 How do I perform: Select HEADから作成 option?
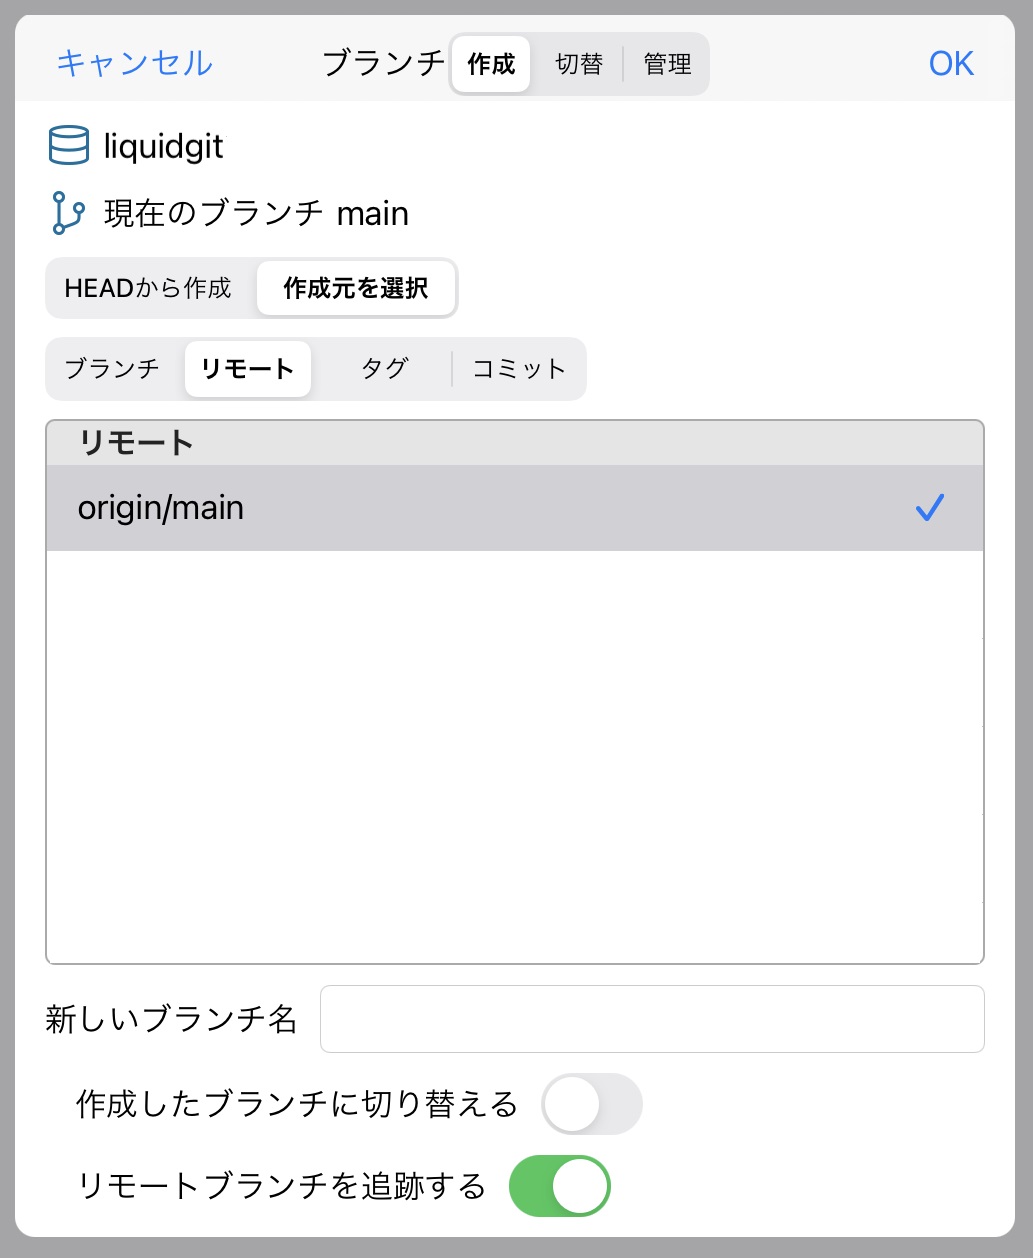coord(148,288)
